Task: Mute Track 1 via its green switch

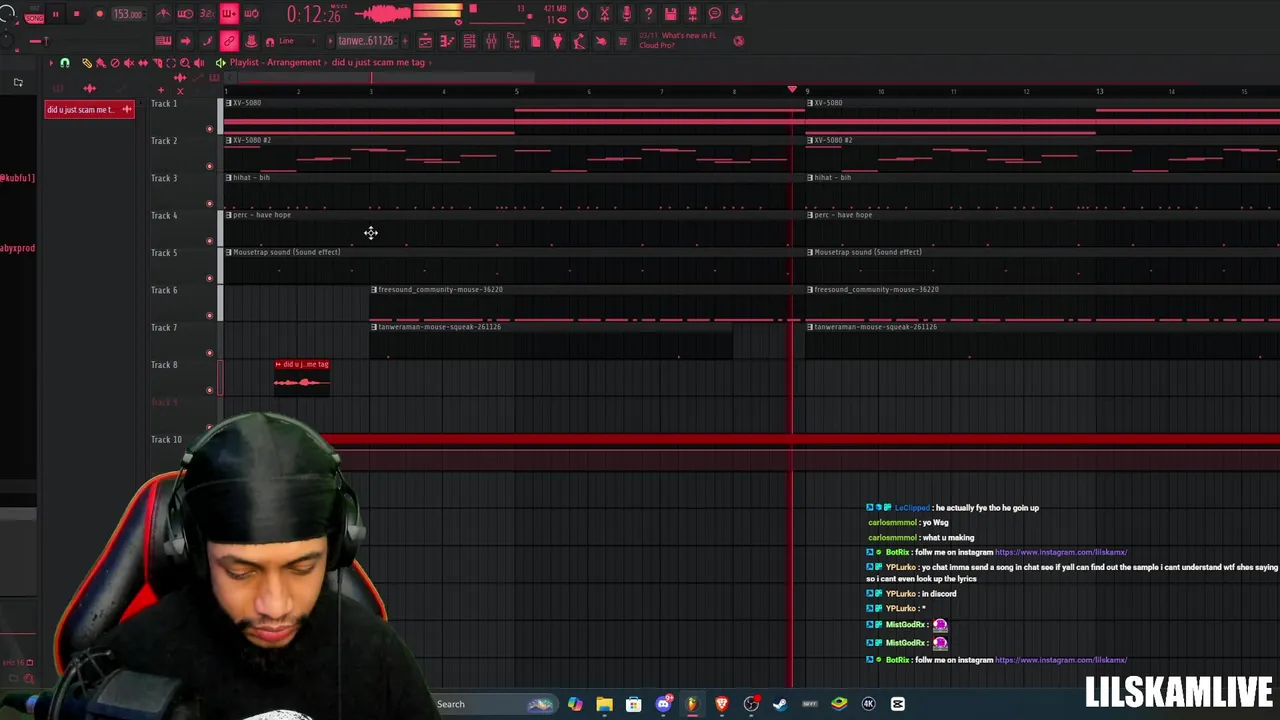Action: (x=209, y=129)
